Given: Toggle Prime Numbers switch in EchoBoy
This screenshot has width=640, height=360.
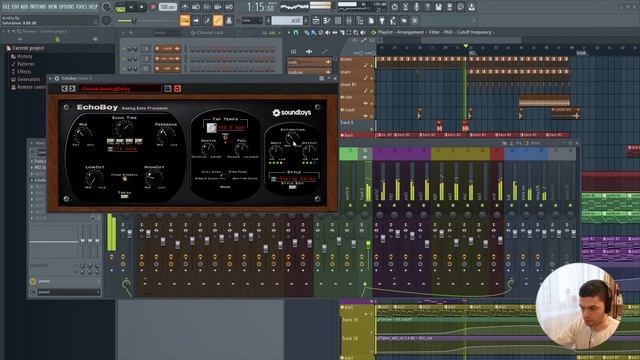Looking at the screenshot, I should coord(124,179).
